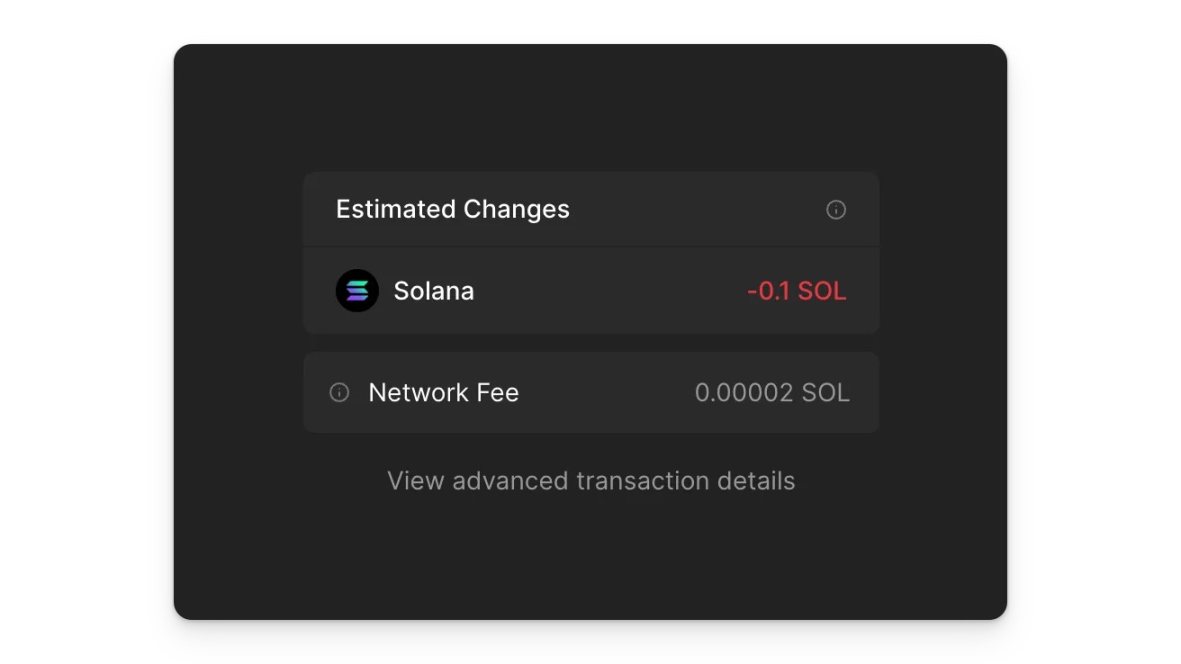Click the word "details" in the bottom link
This screenshot has height=664, width=1181.
tap(756, 481)
